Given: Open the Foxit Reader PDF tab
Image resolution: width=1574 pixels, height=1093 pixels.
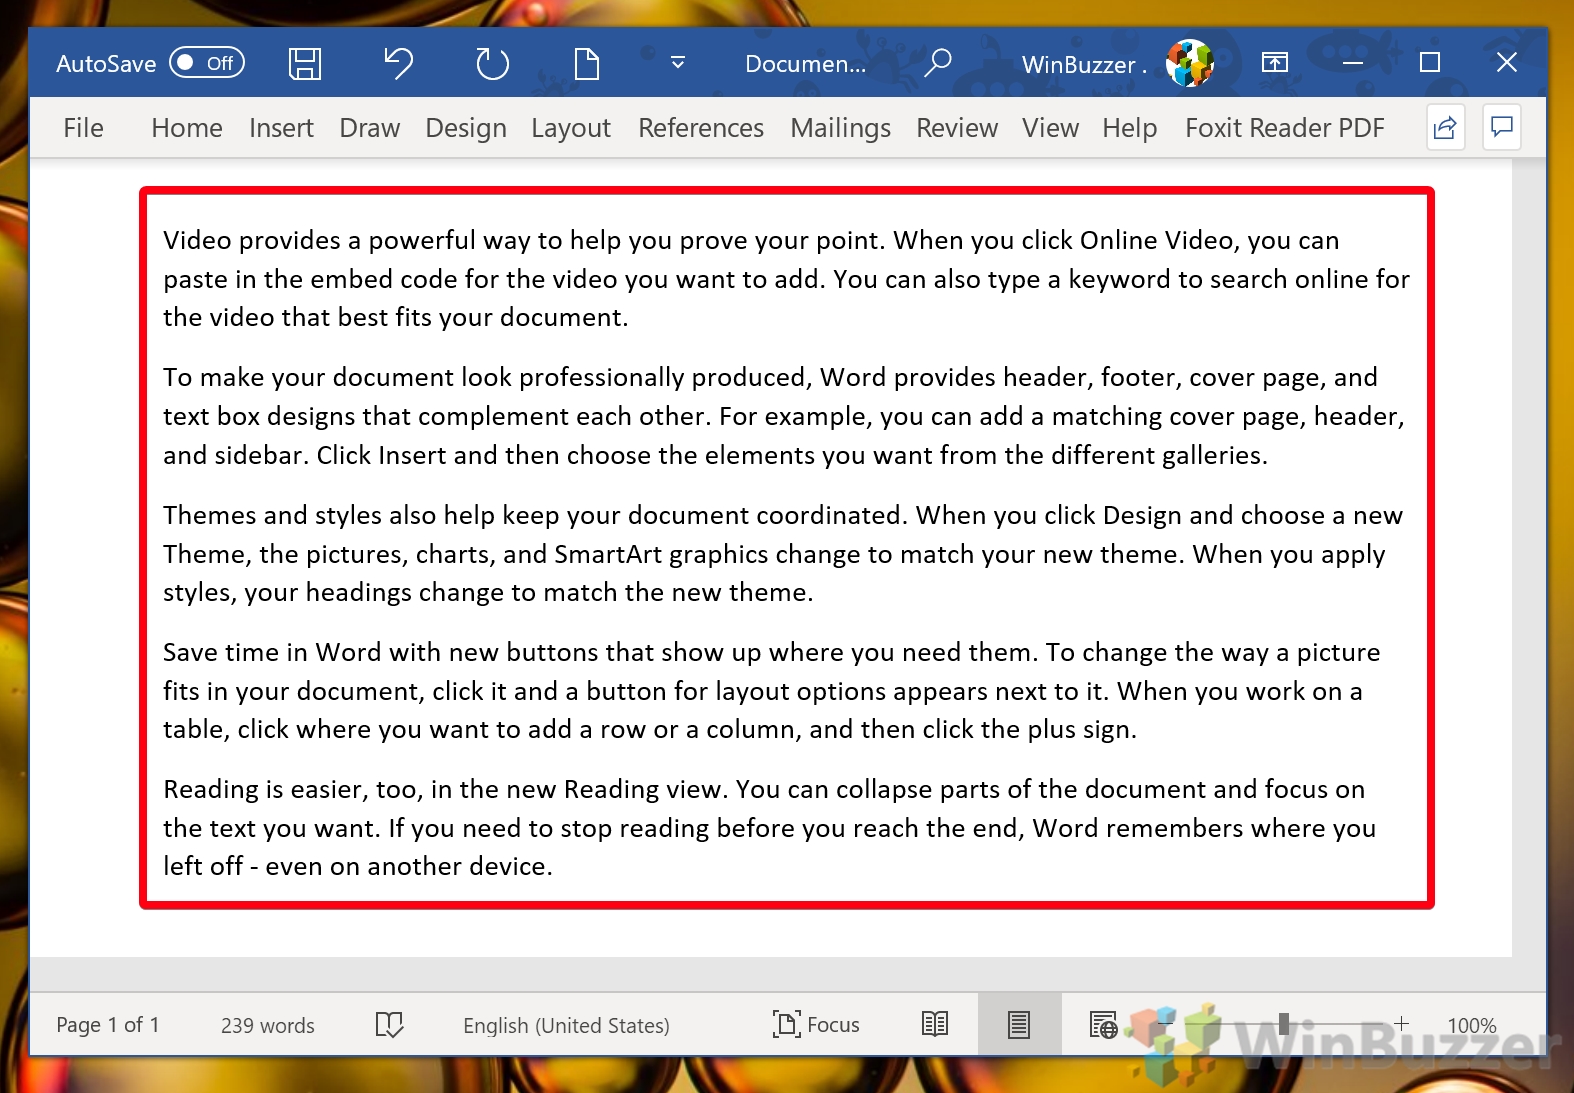Looking at the screenshot, I should click(1285, 128).
